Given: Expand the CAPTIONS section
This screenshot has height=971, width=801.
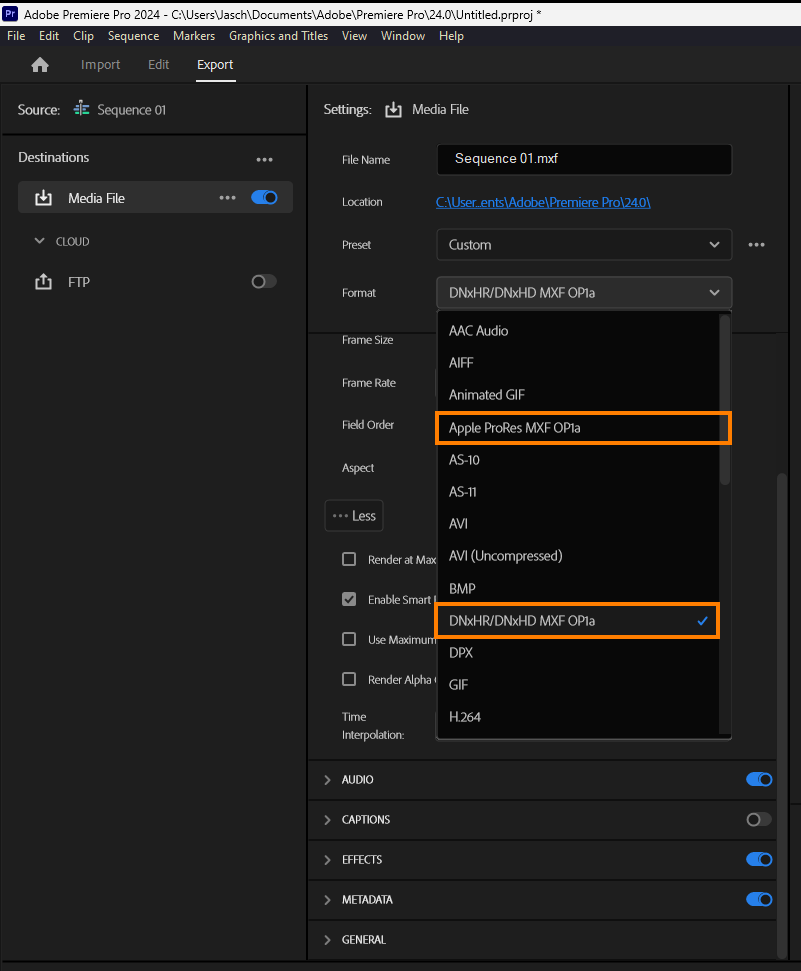Looking at the screenshot, I should click(x=328, y=820).
